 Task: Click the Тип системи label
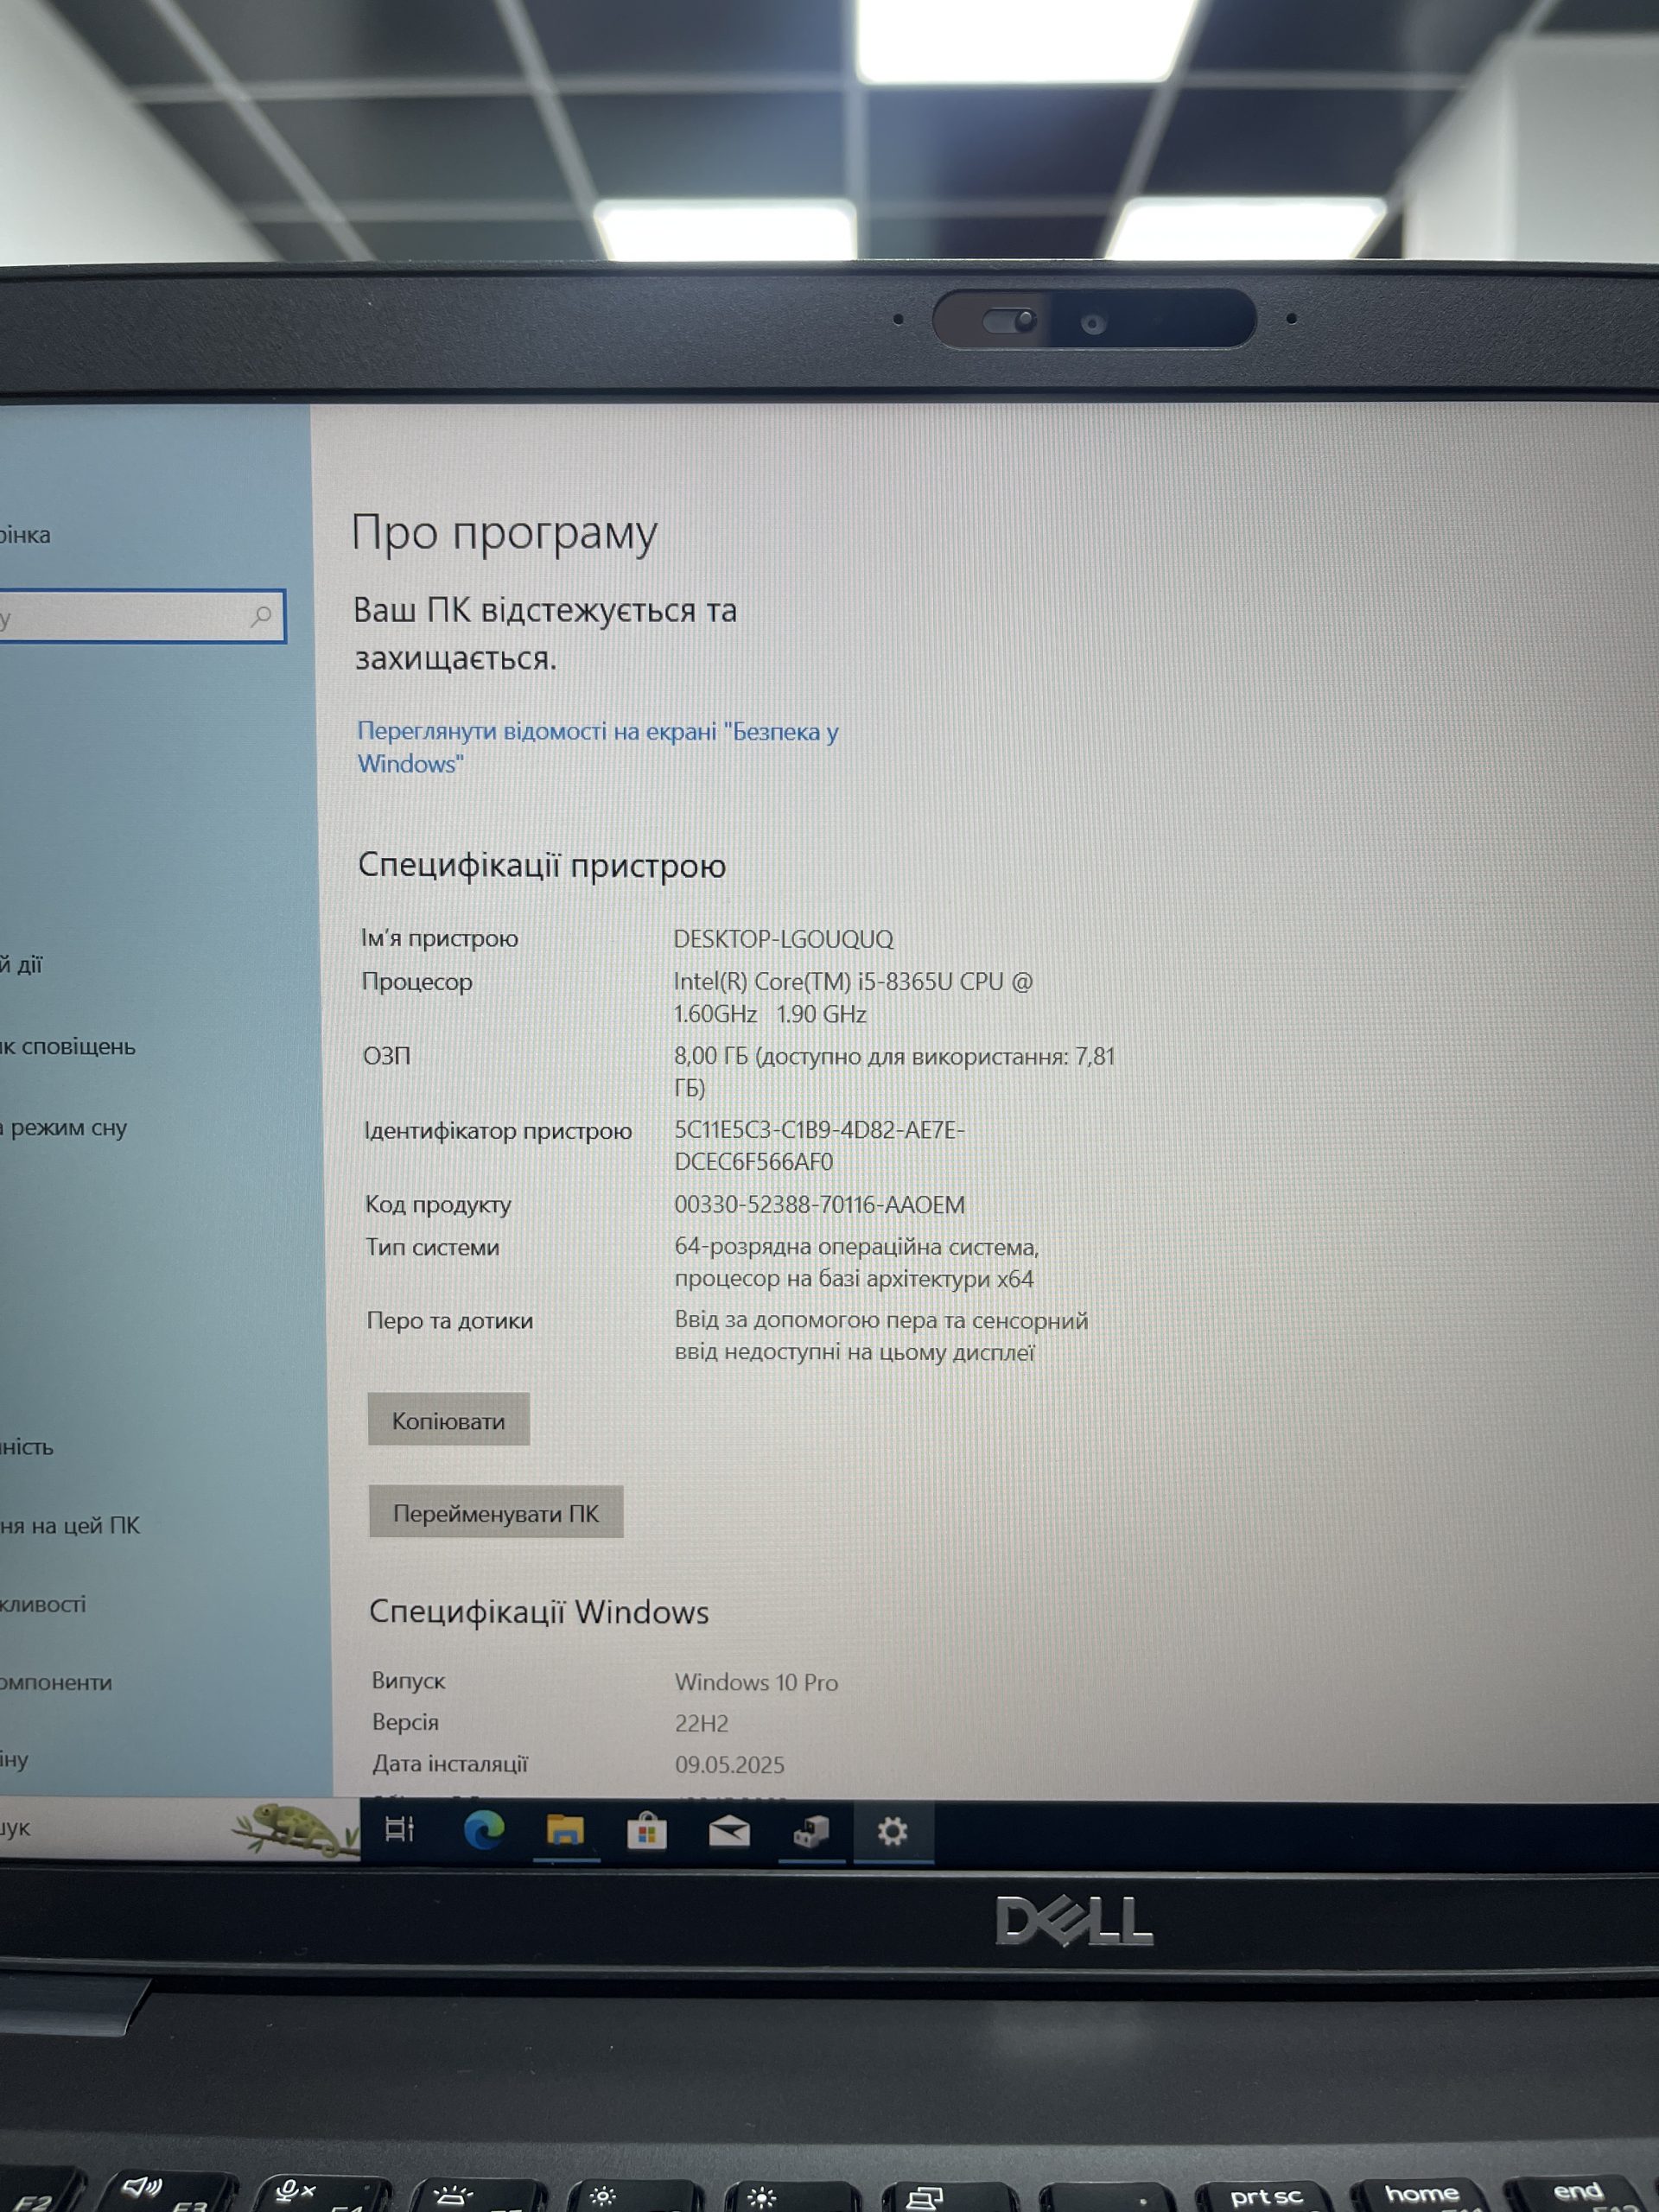(x=432, y=1247)
